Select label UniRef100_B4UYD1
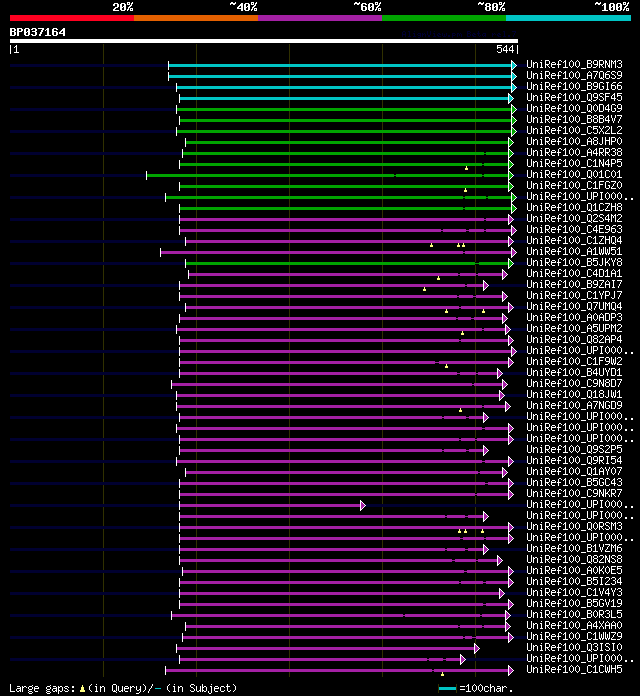Viewport: 640px width, 696px height. (x=574, y=372)
